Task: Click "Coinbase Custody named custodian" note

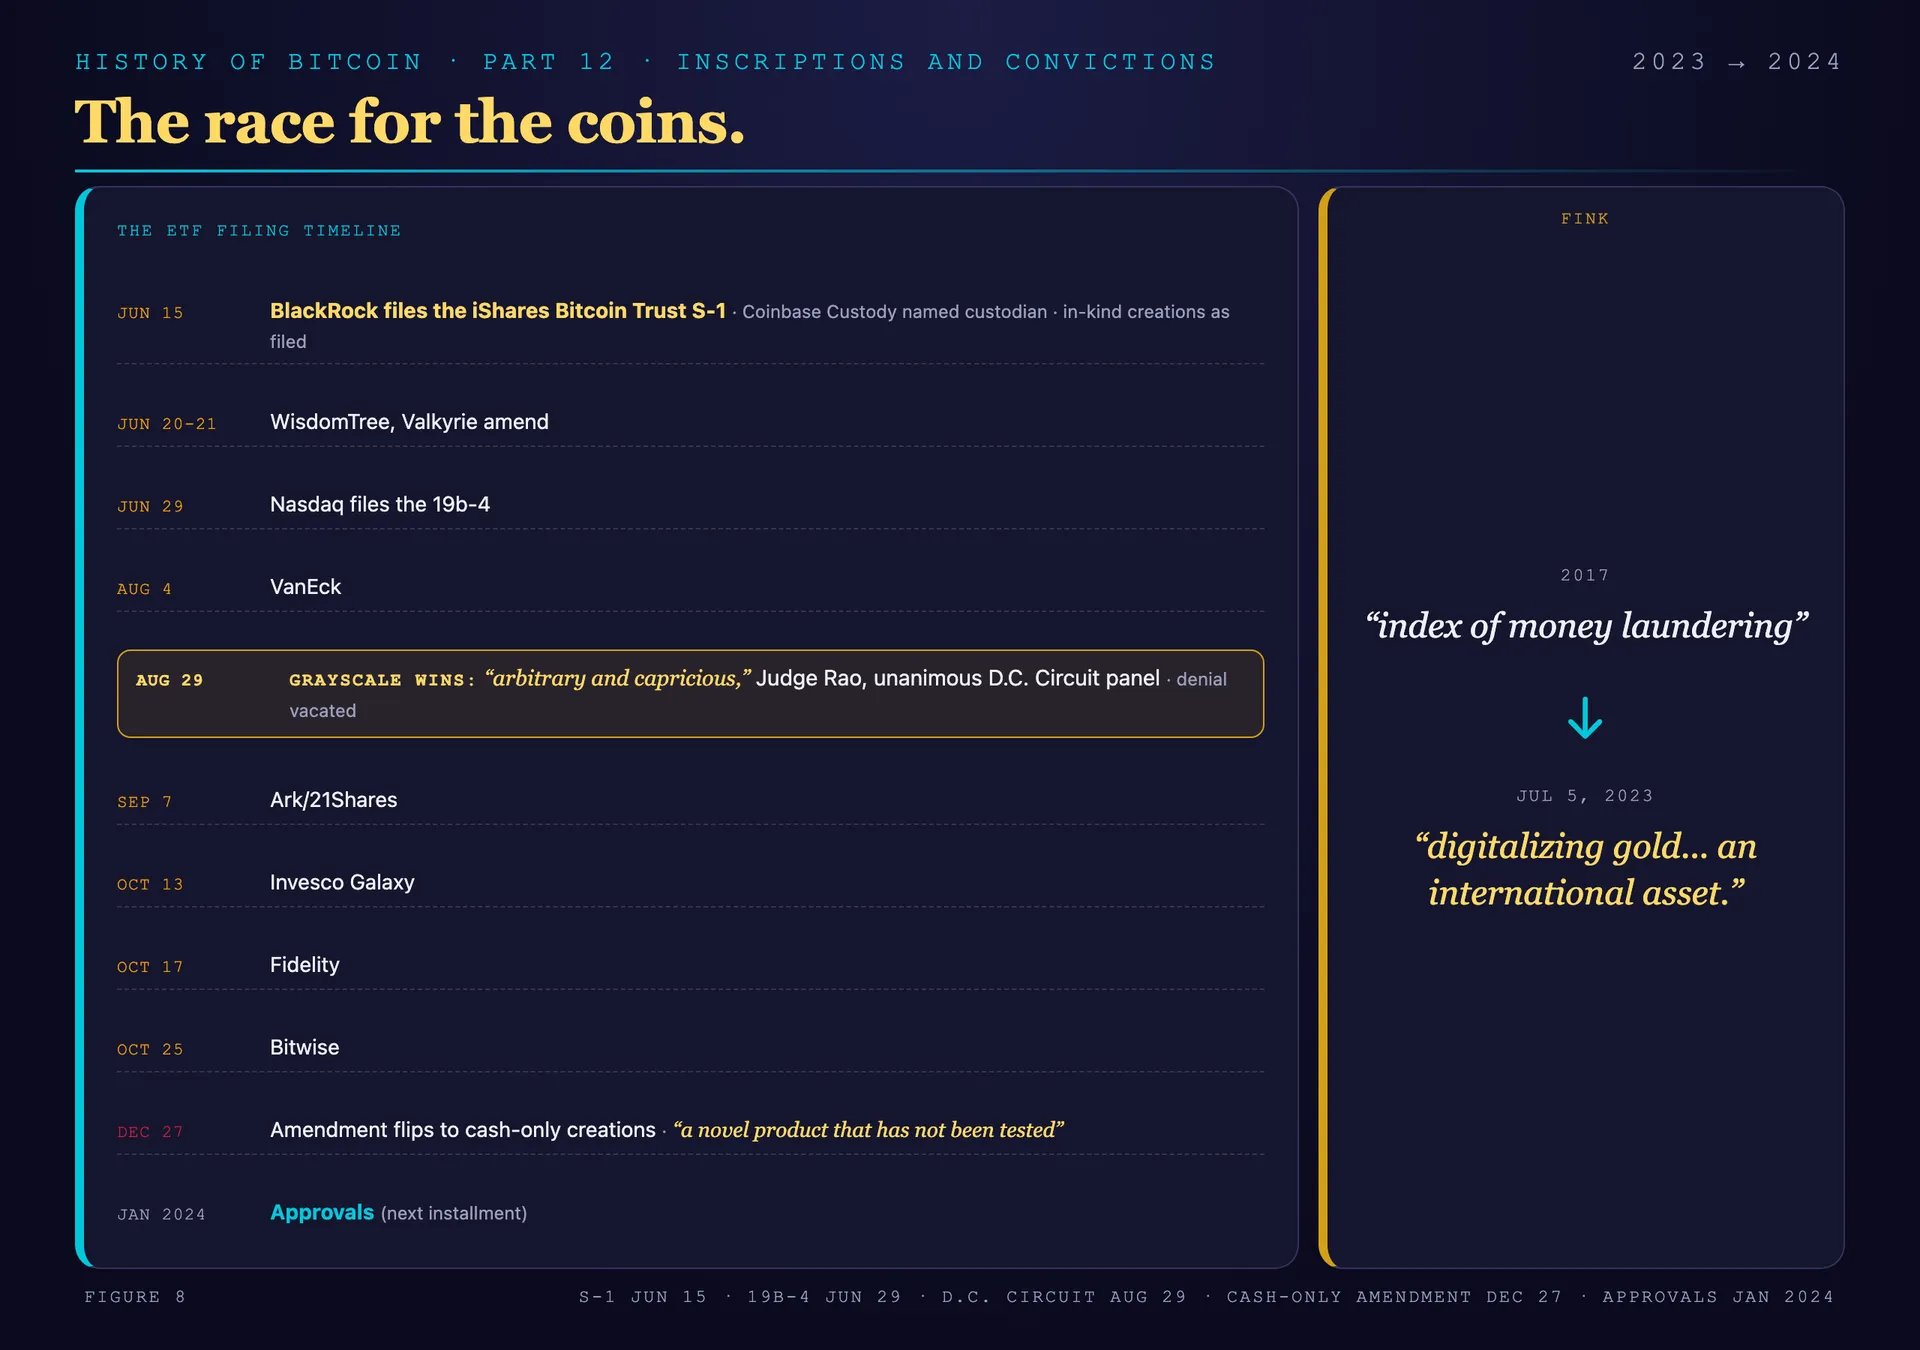Action: (x=894, y=312)
